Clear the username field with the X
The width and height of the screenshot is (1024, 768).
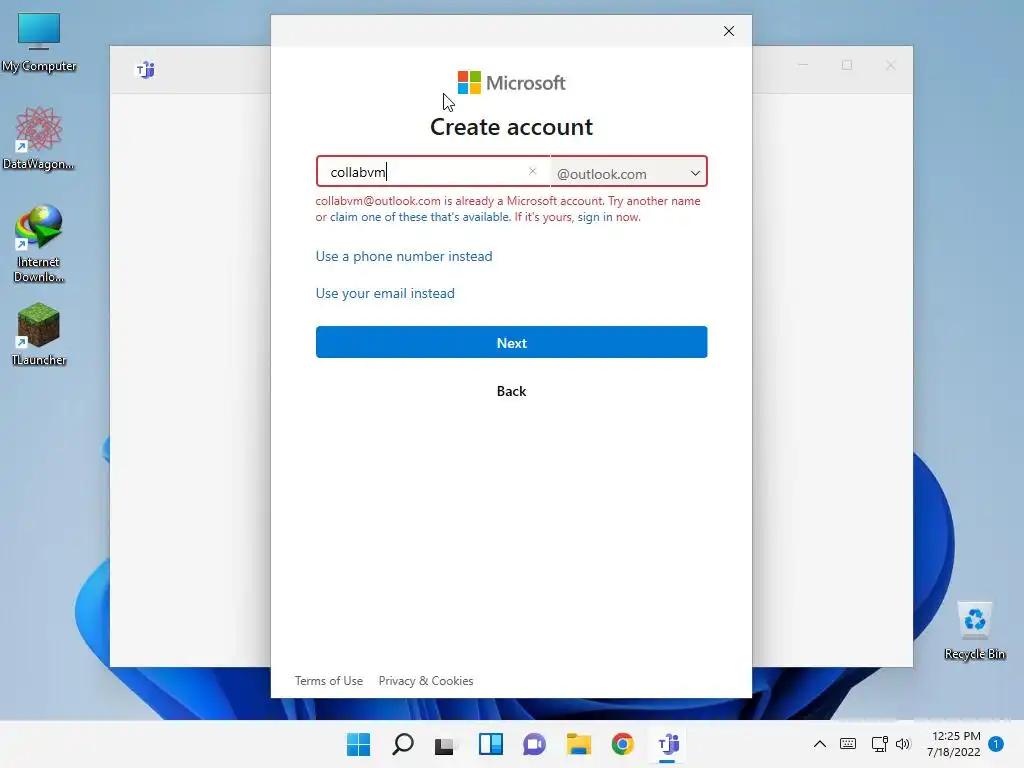click(x=532, y=171)
